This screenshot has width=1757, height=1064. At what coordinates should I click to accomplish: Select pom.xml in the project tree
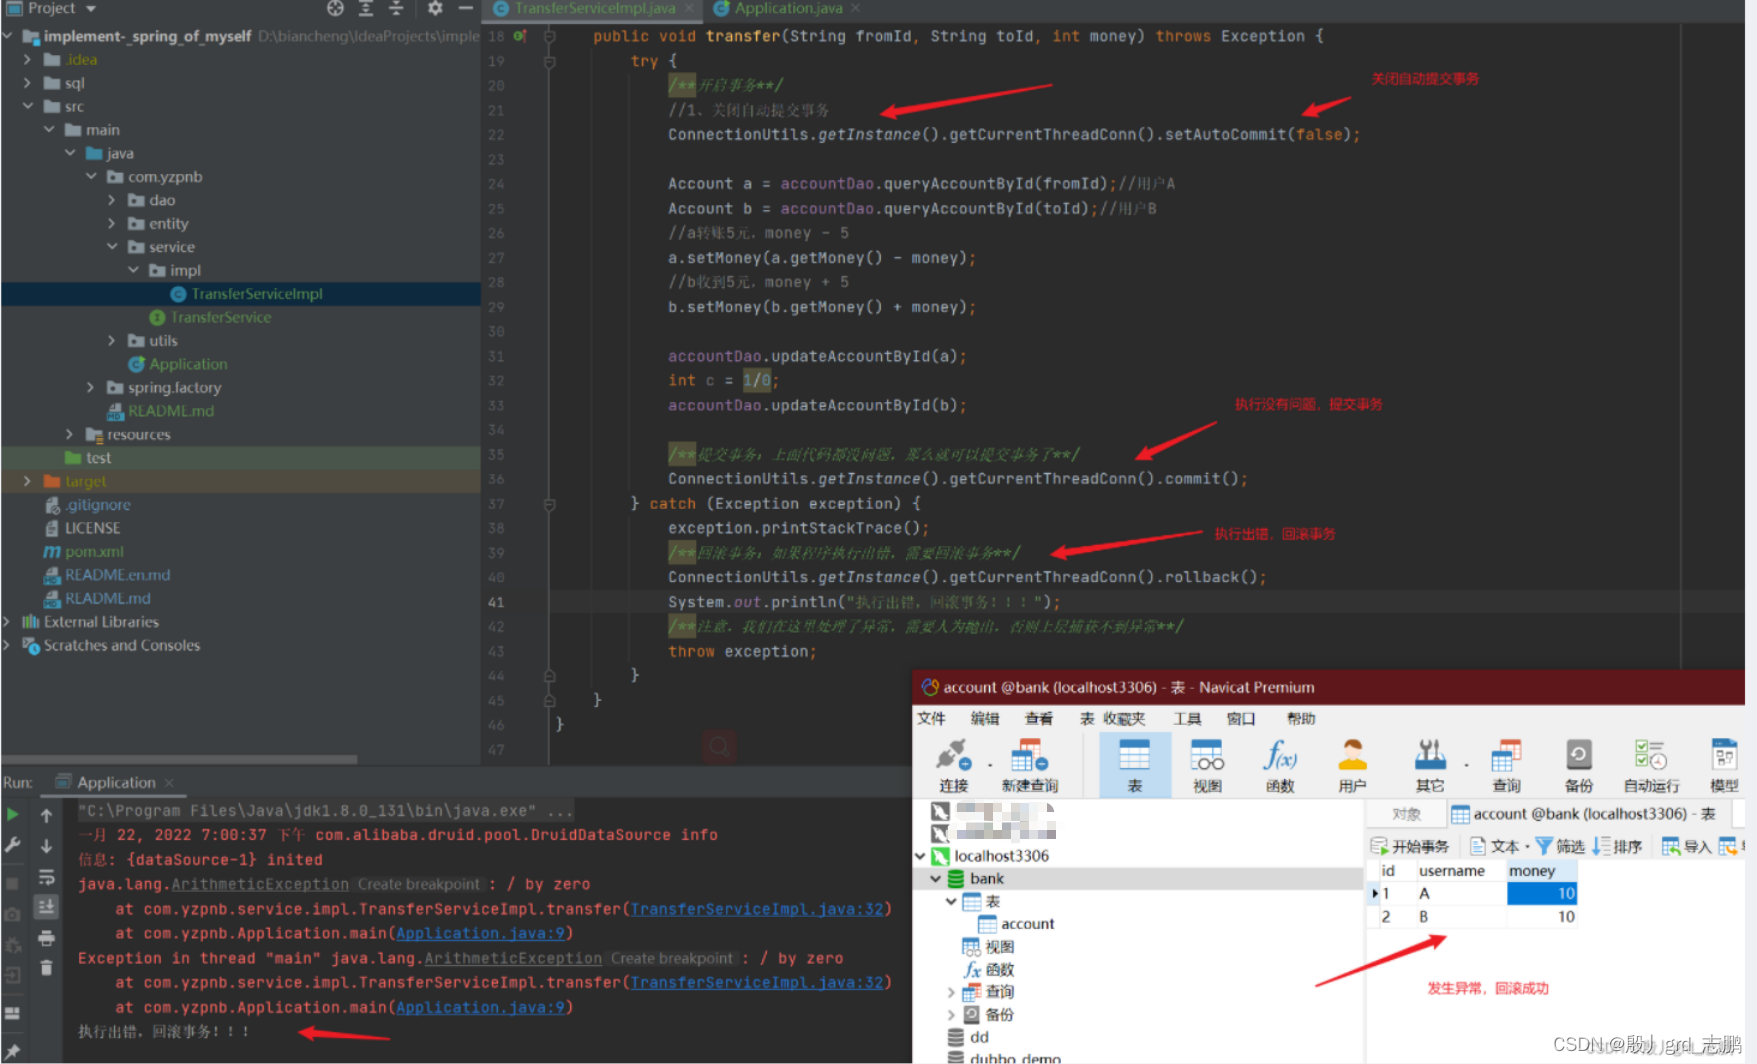pos(94,551)
